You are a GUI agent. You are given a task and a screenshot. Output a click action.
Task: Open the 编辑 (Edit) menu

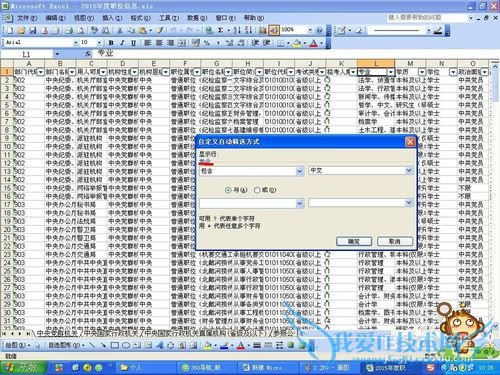pyautogui.click(x=55, y=18)
